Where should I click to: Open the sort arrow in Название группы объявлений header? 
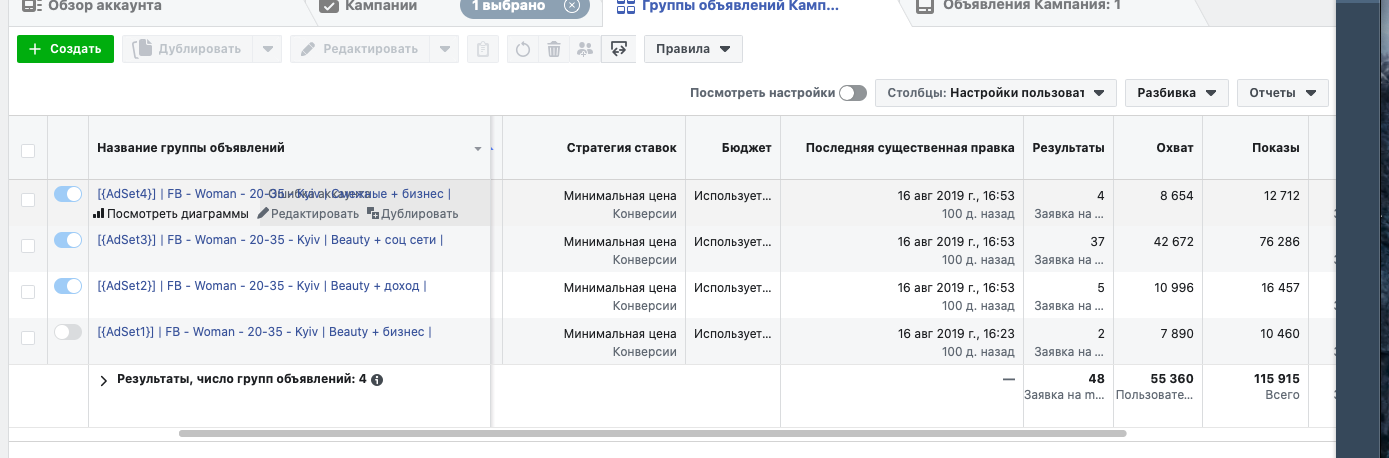click(478, 149)
